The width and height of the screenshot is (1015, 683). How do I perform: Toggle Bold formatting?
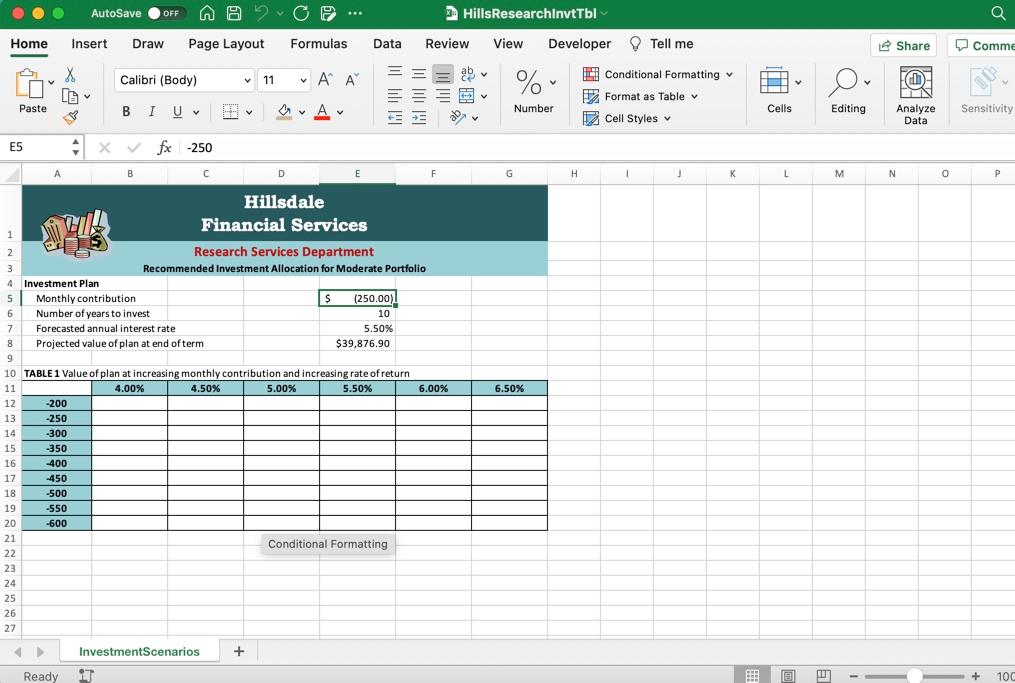tap(126, 112)
